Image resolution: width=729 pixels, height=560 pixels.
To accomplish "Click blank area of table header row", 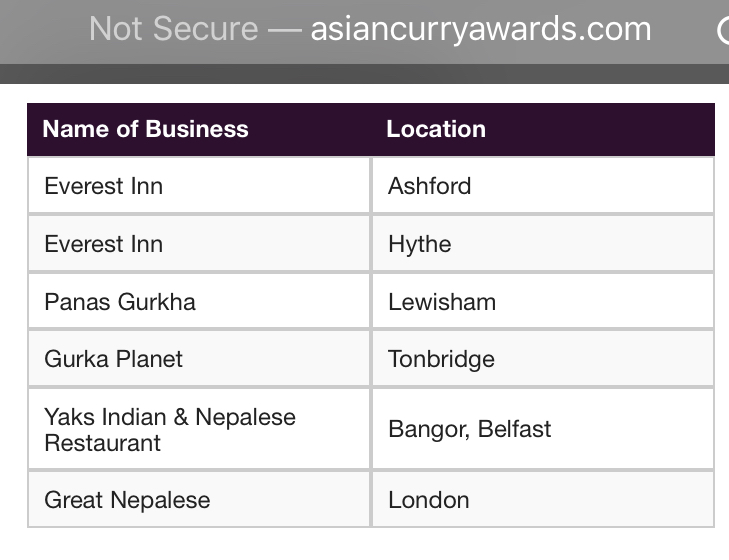I will [x=600, y=129].
